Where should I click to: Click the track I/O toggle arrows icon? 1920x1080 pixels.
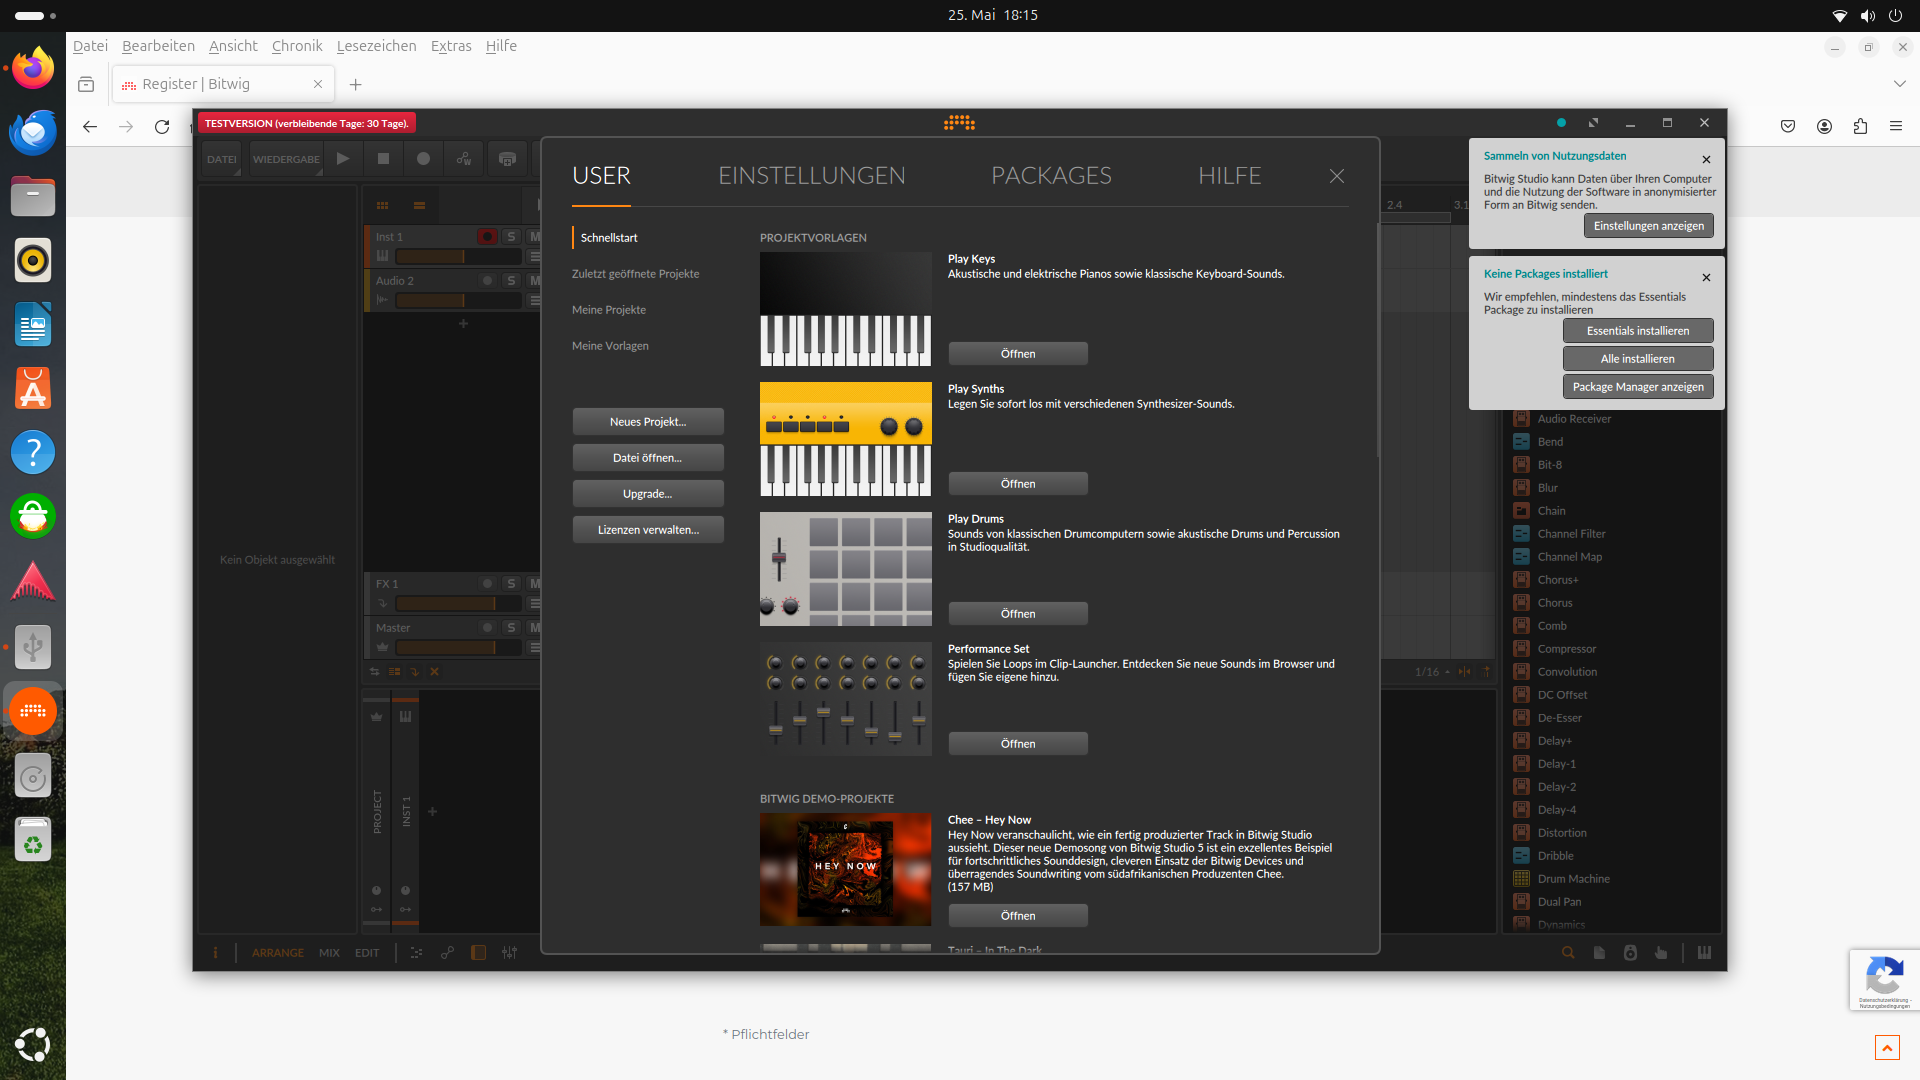coord(375,672)
